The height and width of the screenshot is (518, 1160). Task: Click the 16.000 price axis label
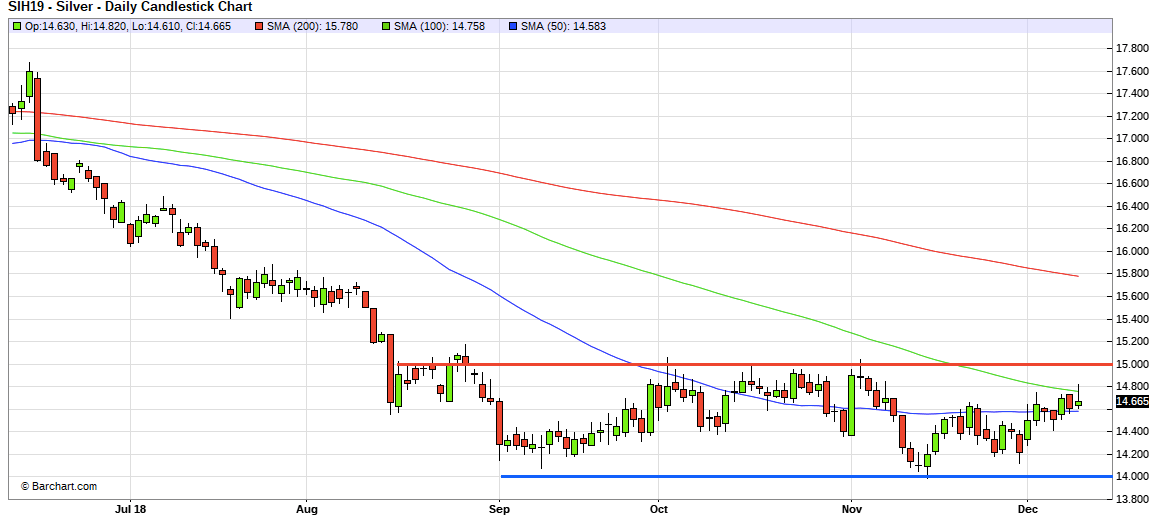tap(1132, 252)
